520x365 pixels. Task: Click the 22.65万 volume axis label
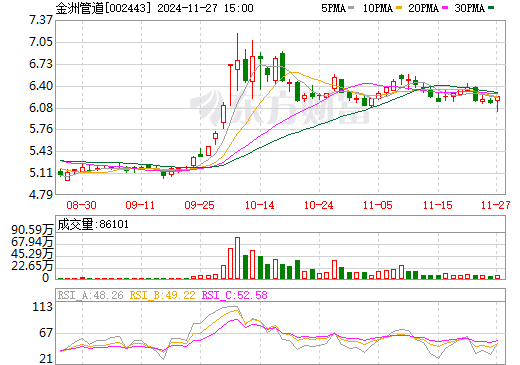pyautogui.click(x=32, y=266)
